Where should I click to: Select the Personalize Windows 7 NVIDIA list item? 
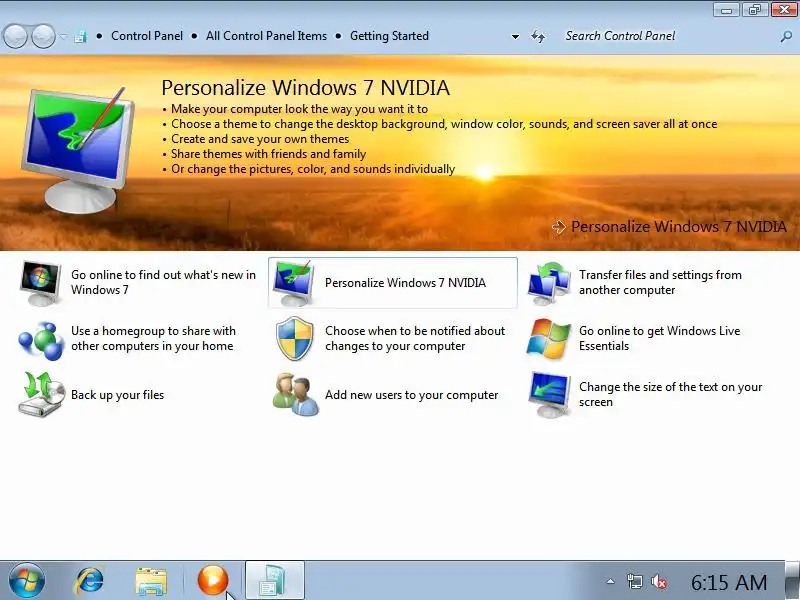pyautogui.click(x=393, y=283)
